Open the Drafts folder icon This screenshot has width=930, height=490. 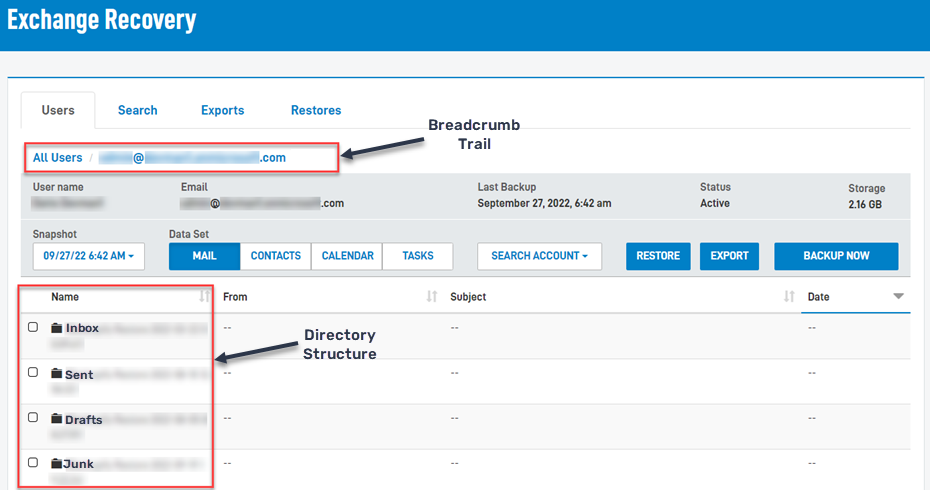[56, 418]
